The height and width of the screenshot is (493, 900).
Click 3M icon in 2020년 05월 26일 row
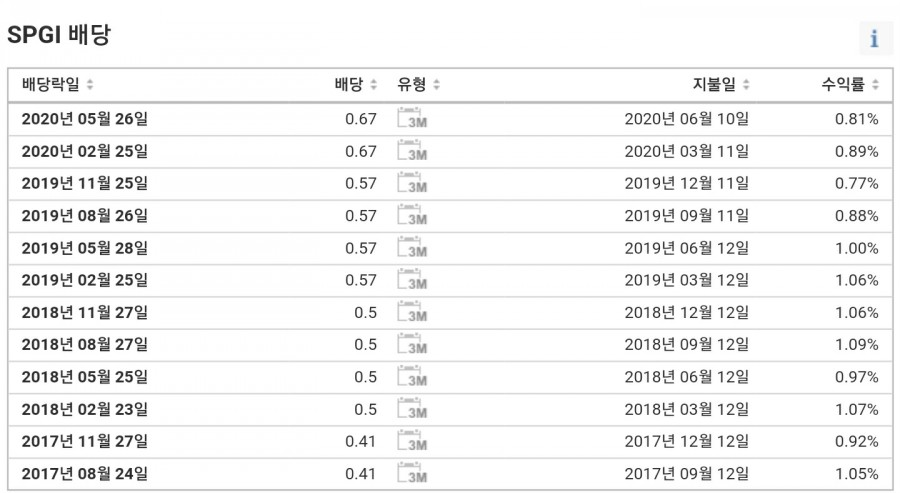click(x=412, y=118)
